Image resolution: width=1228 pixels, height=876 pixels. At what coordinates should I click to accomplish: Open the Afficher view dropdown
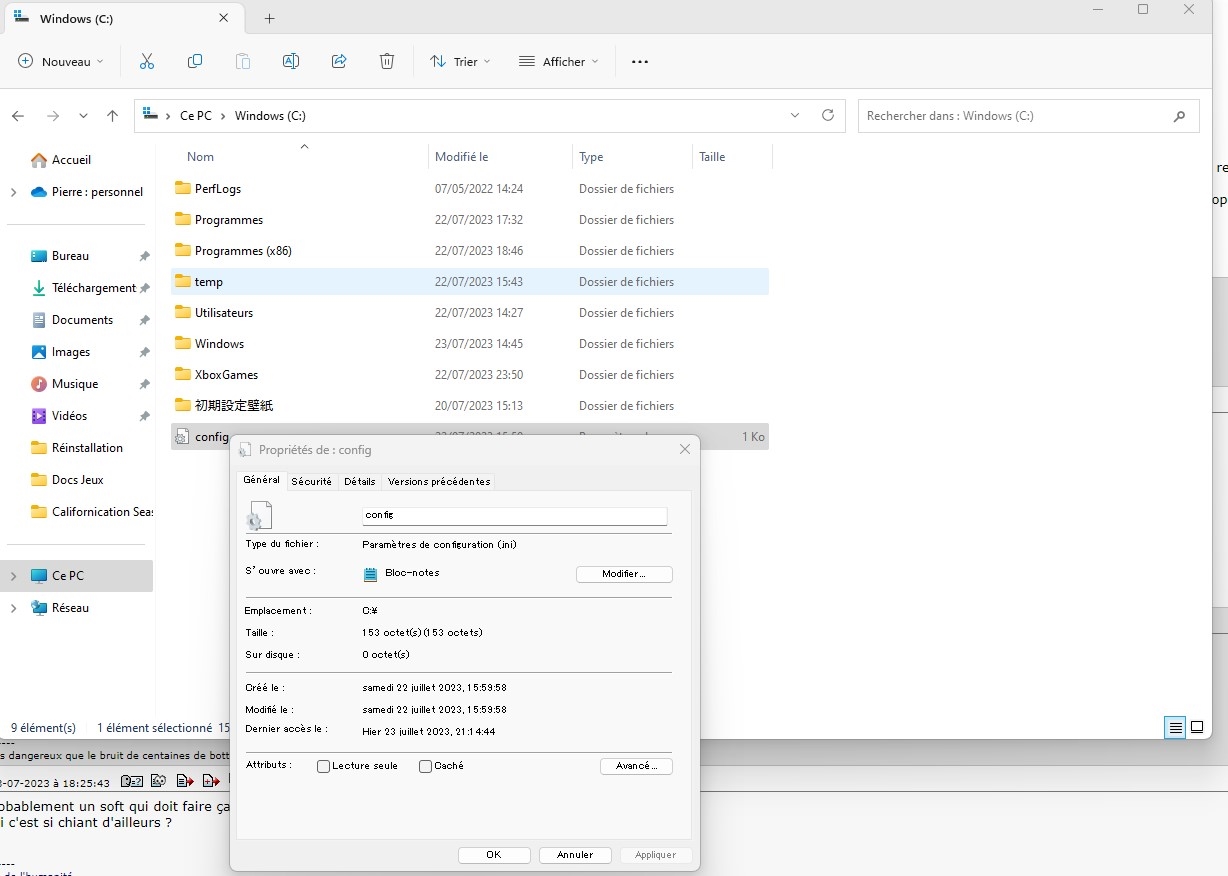(558, 62)
